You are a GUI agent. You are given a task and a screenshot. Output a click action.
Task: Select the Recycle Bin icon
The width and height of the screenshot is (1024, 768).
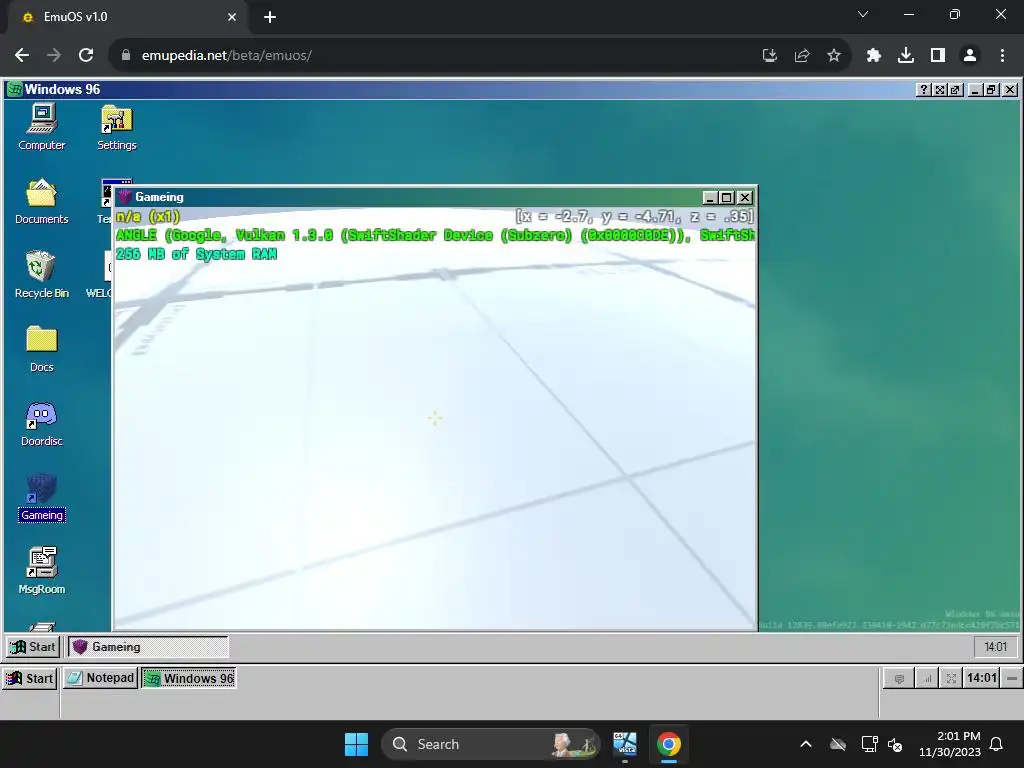tap(42, 275)
